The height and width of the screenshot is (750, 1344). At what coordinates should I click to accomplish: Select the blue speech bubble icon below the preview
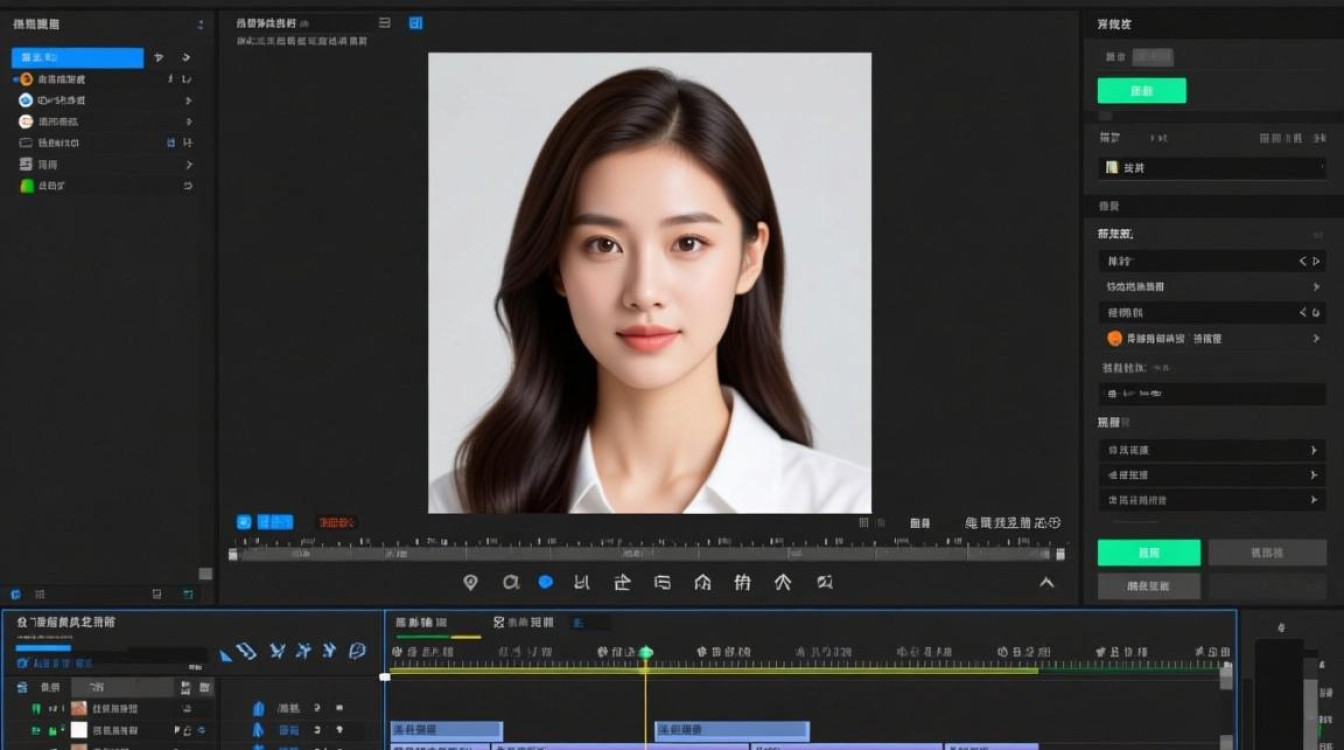(x=546, y=582)
